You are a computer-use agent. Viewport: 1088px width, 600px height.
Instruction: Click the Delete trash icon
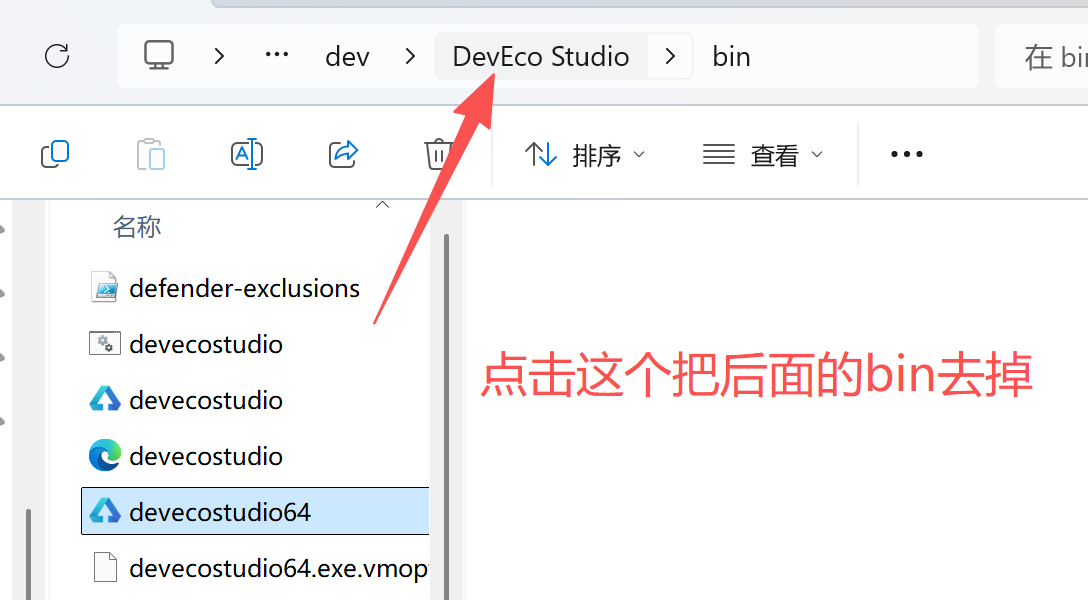[437, 153]
